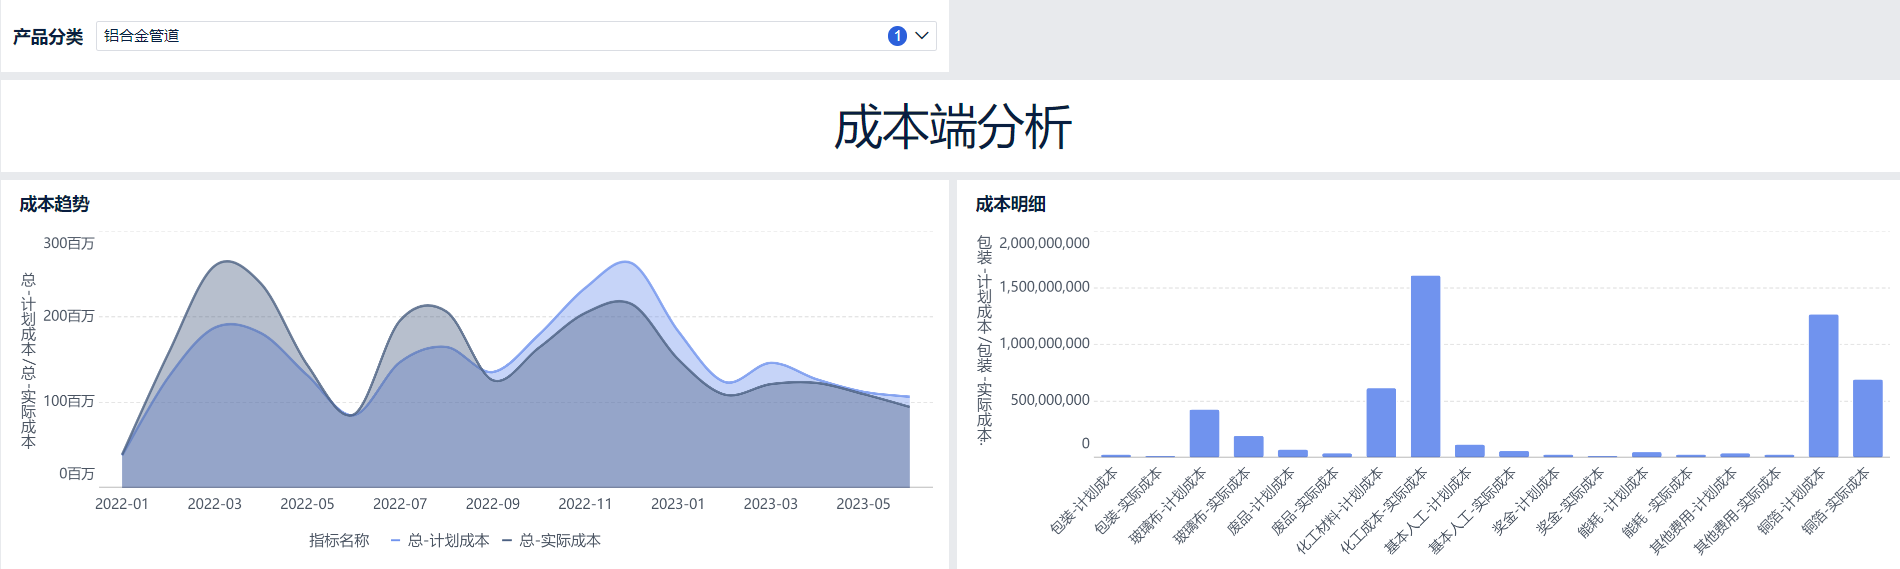1900x569 pixels.
Task: Click the 化工成本-实际成本 tallest bar
Action: tap(1425, 366)
